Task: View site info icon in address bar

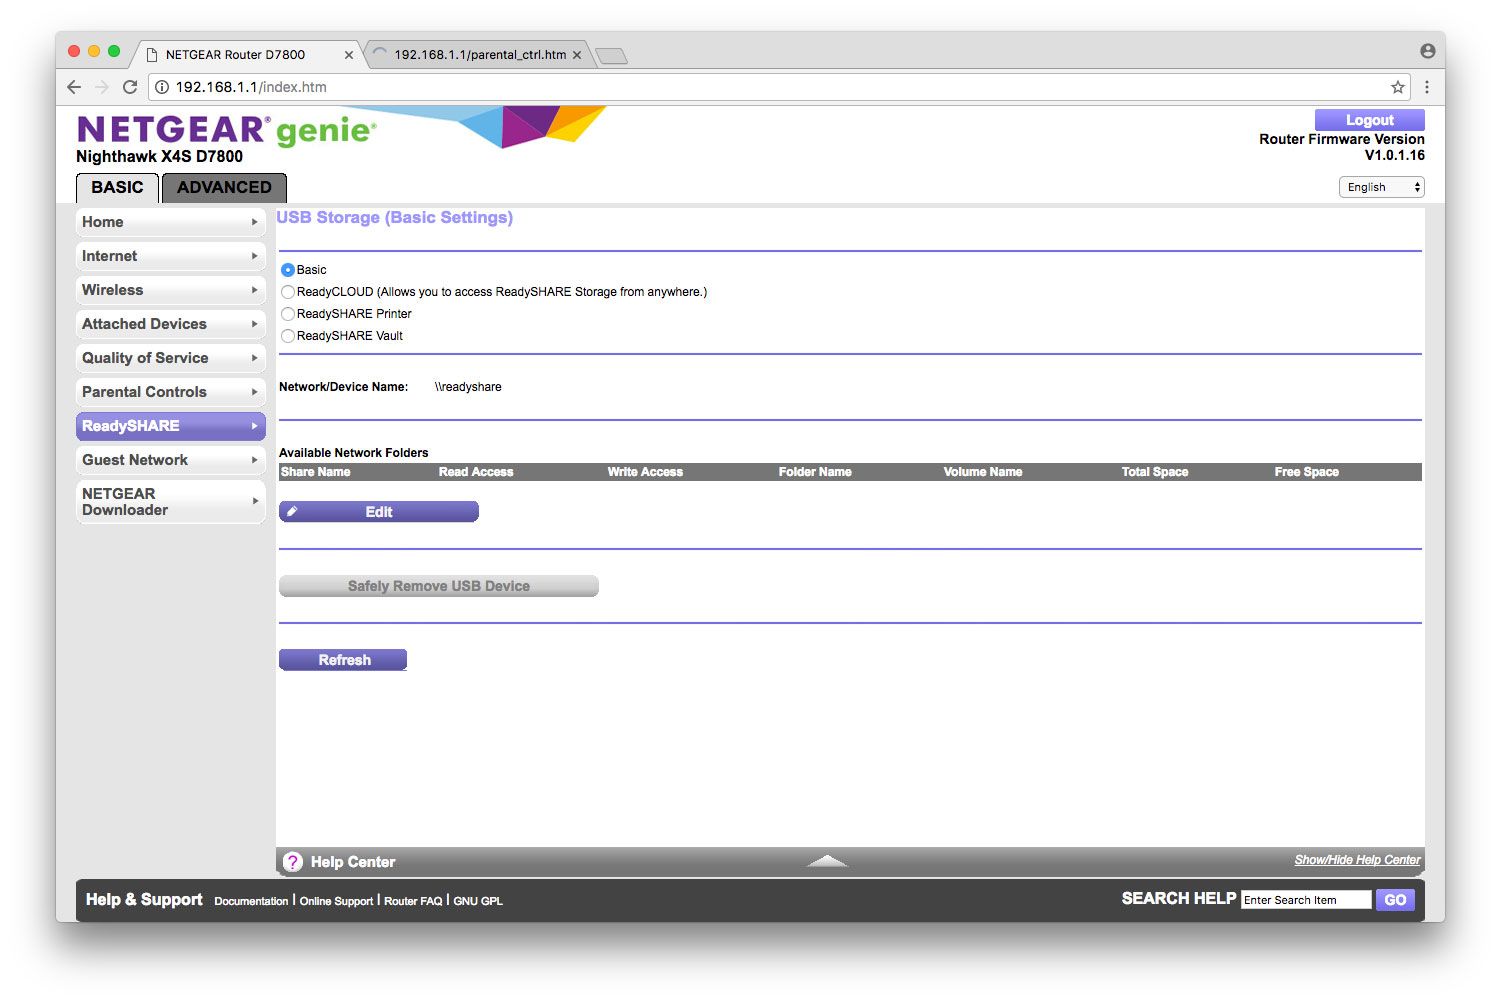Action: (162, 87)
